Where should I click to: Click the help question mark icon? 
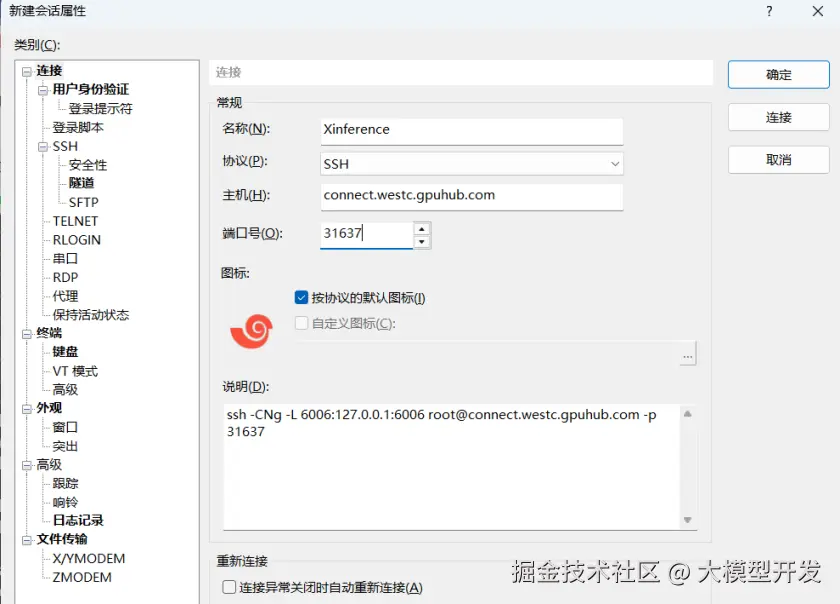[769, 11]
